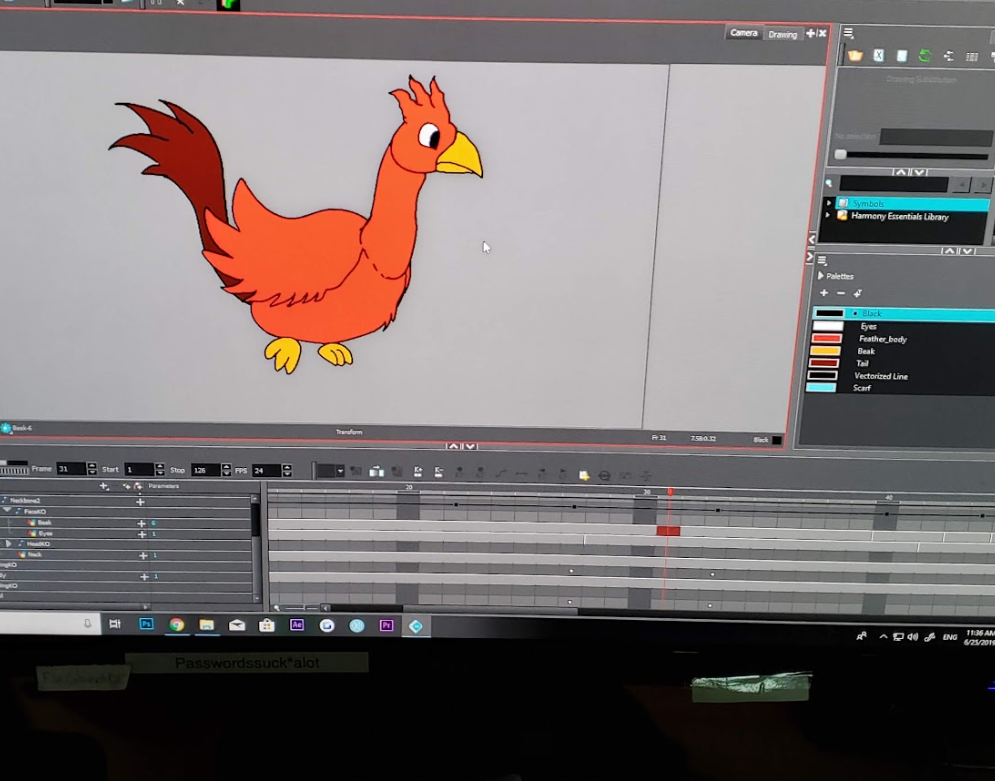
Task: Click the Start frame input field
Action: tap(138, 469)
